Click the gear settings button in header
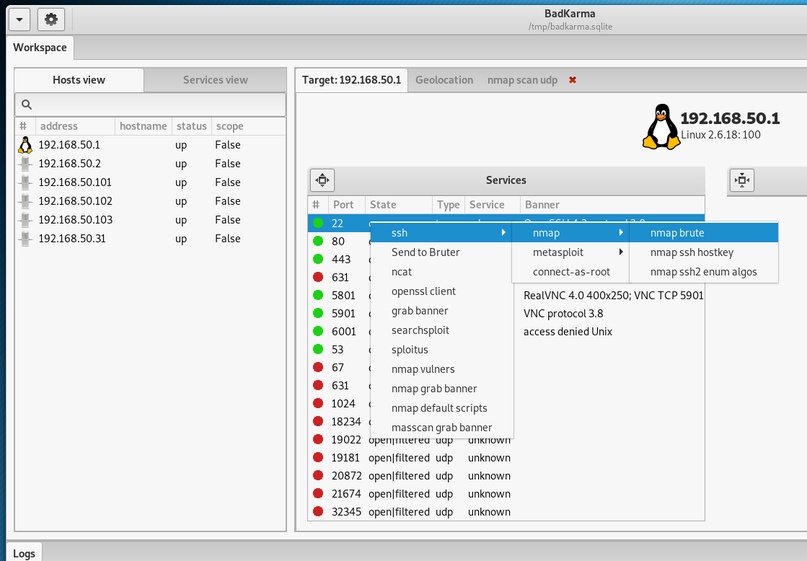Screen dimensions: 807x561 pyautogui.click(x=52, y=19)
